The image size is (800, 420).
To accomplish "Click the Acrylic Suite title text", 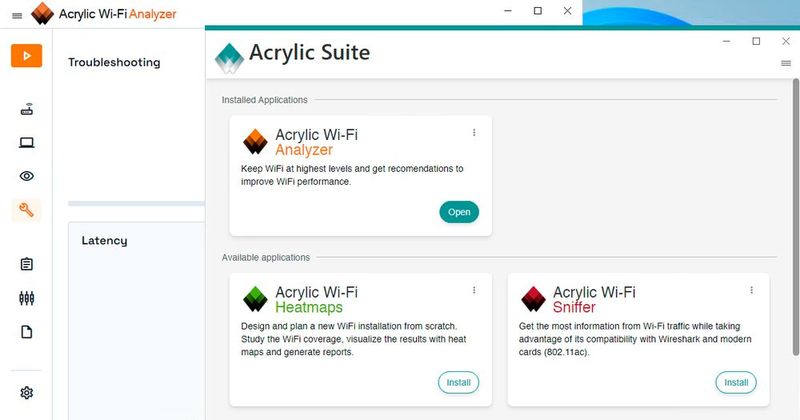I will (310, 53).
